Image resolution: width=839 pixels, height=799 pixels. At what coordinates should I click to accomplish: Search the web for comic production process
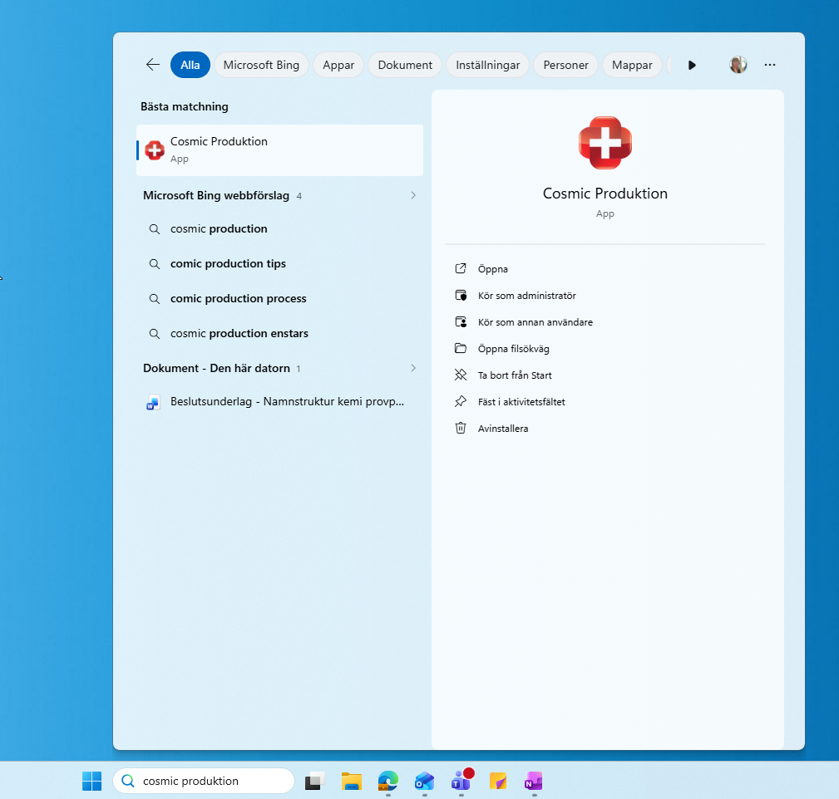(x=279, y=299)
